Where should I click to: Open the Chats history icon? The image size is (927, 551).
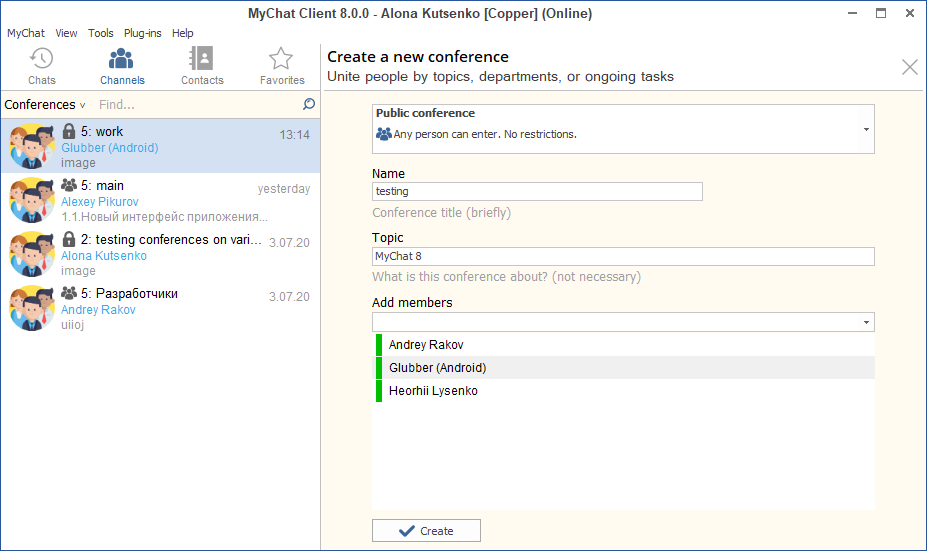point(41,59)
